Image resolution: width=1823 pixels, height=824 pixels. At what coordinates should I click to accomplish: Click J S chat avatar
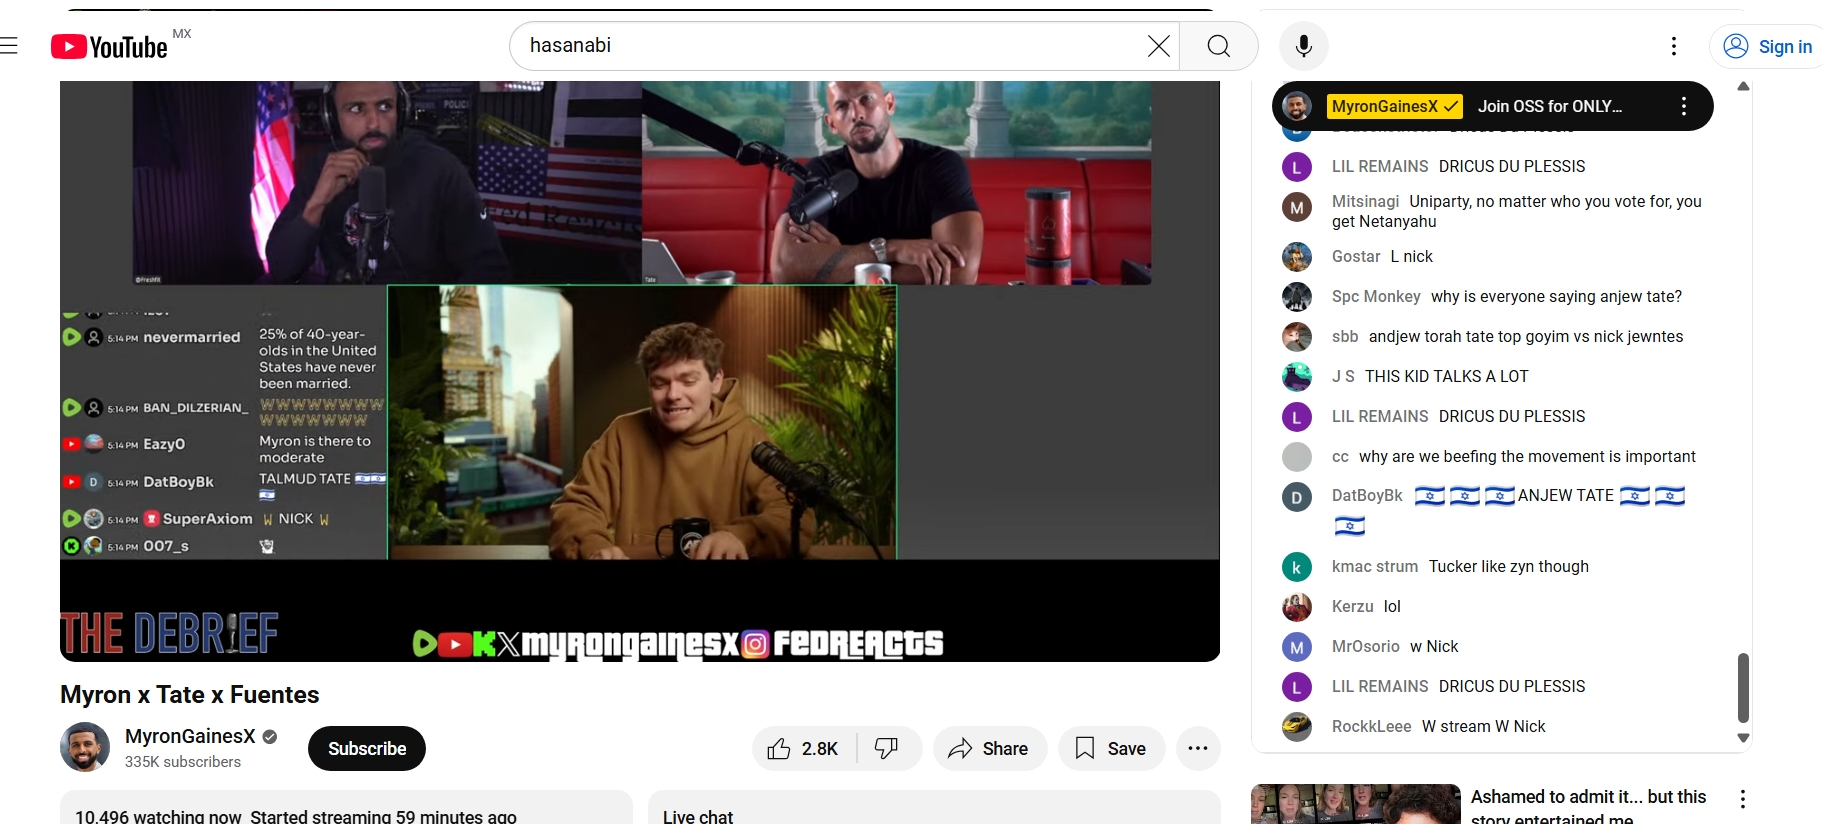click(1297, 377)
